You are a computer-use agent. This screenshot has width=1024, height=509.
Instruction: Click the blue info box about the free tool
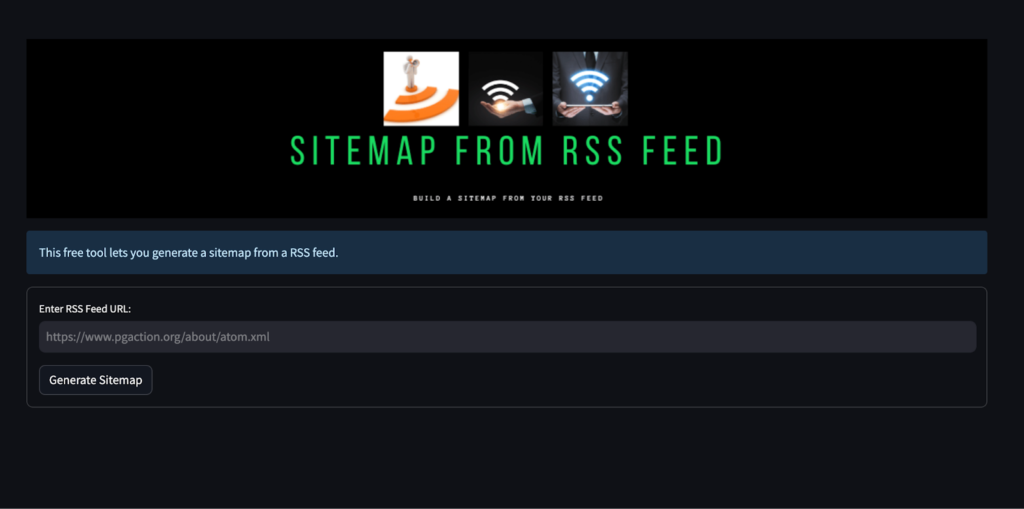coord(507,252)
